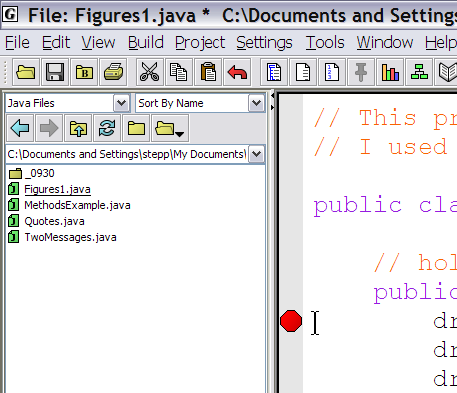Open the folder icon with dropdown arrow

tap(170, 128)
